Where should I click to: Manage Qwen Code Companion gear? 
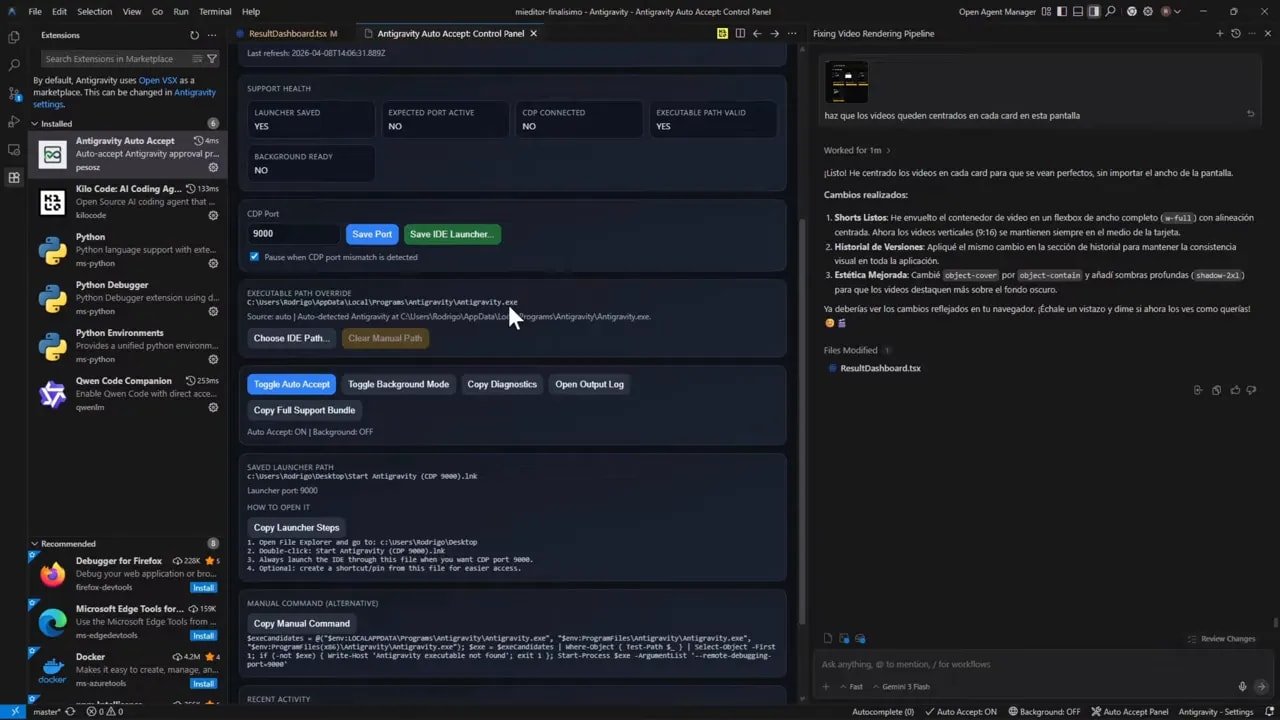click(213, 407)
